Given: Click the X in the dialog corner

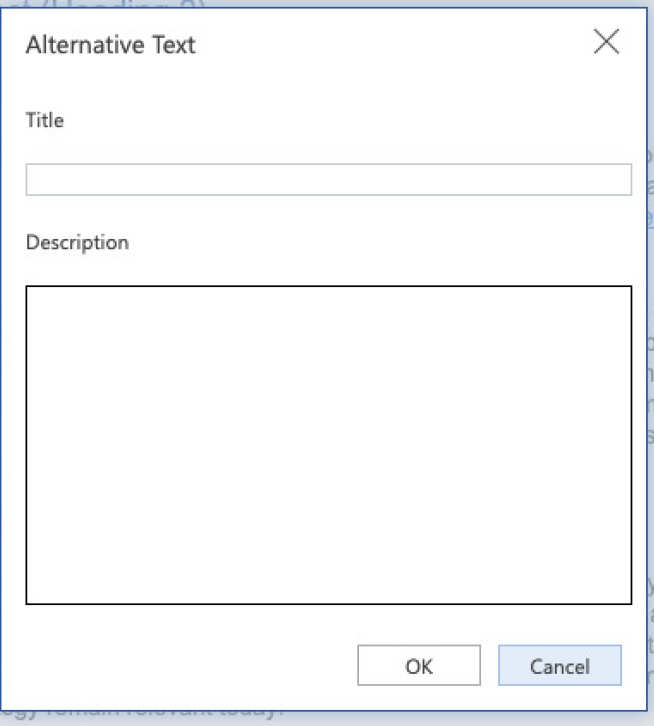Looking at the screenshot, I should click(606, 42).
